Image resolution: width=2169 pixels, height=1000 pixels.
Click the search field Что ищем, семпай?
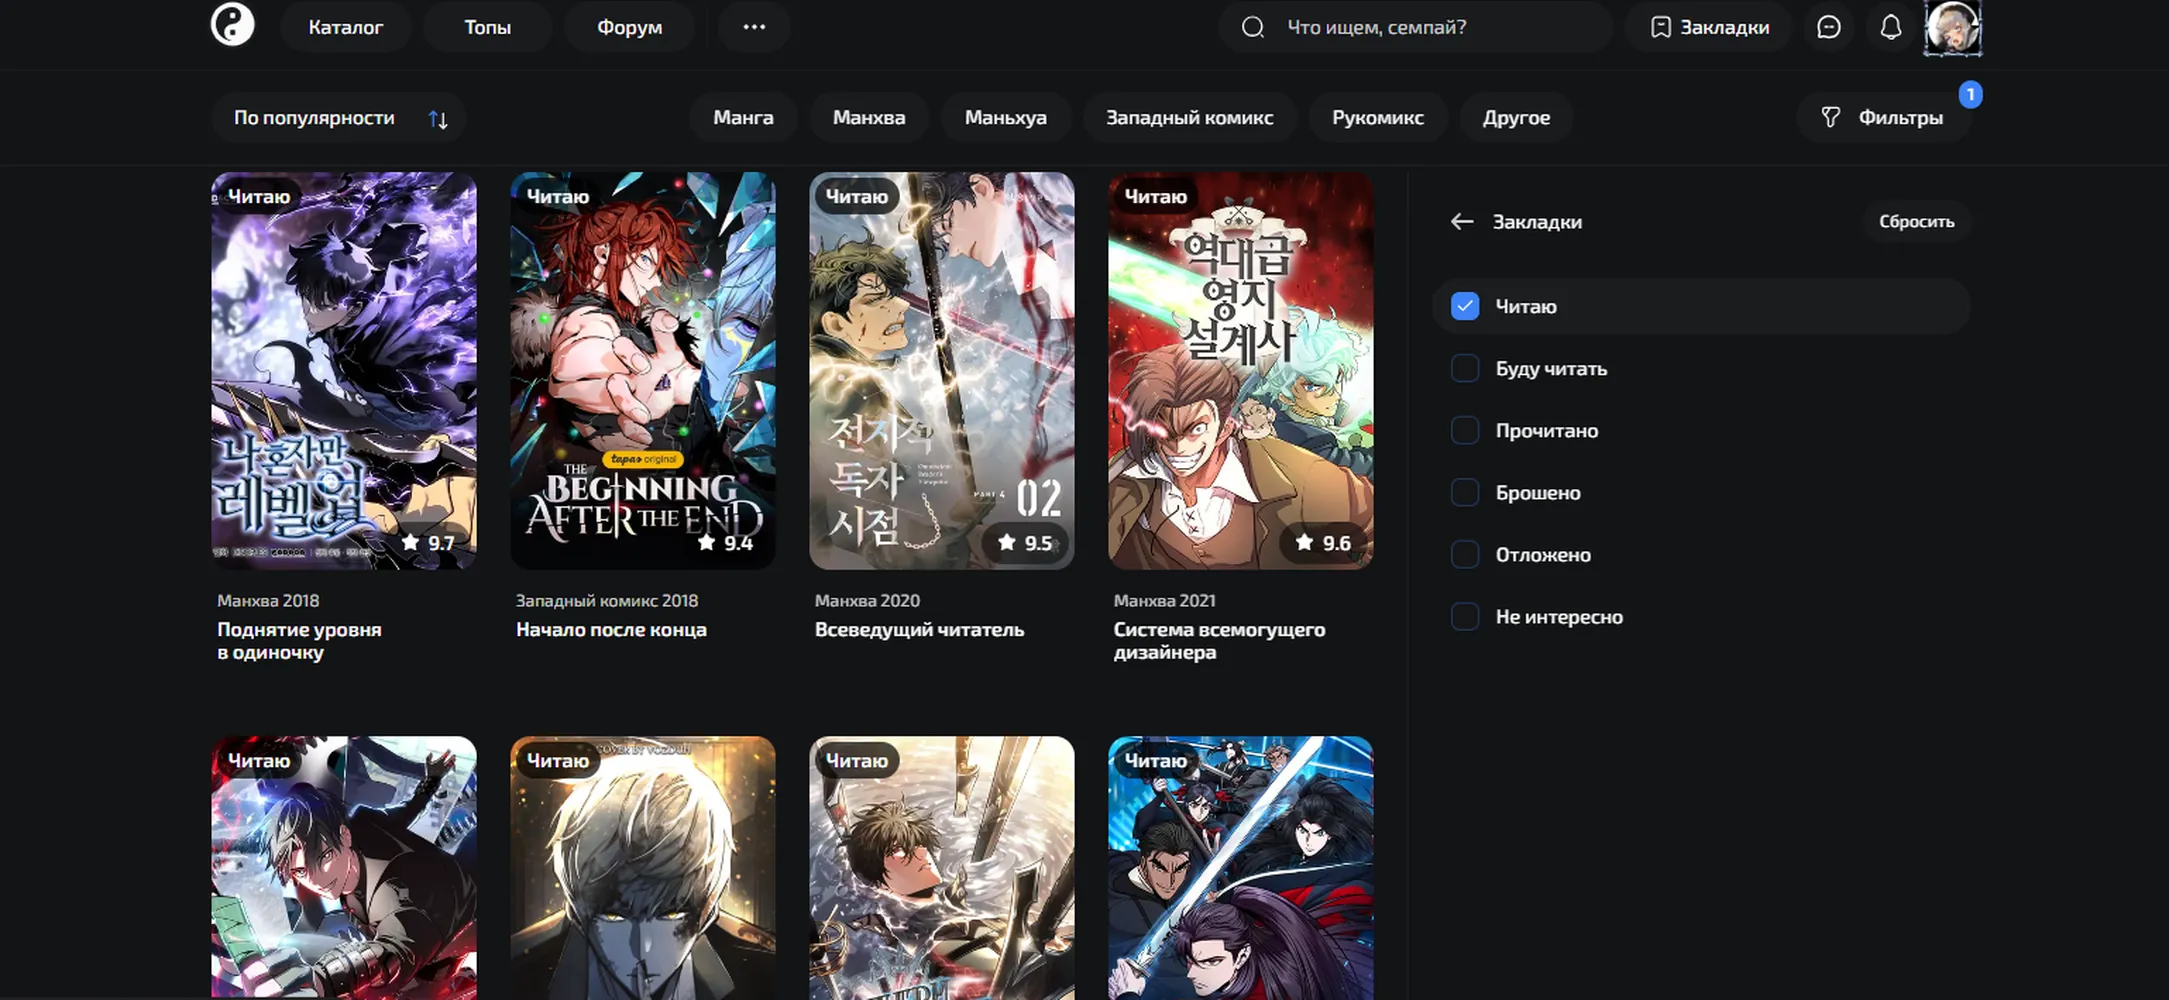click(1415, 27)
